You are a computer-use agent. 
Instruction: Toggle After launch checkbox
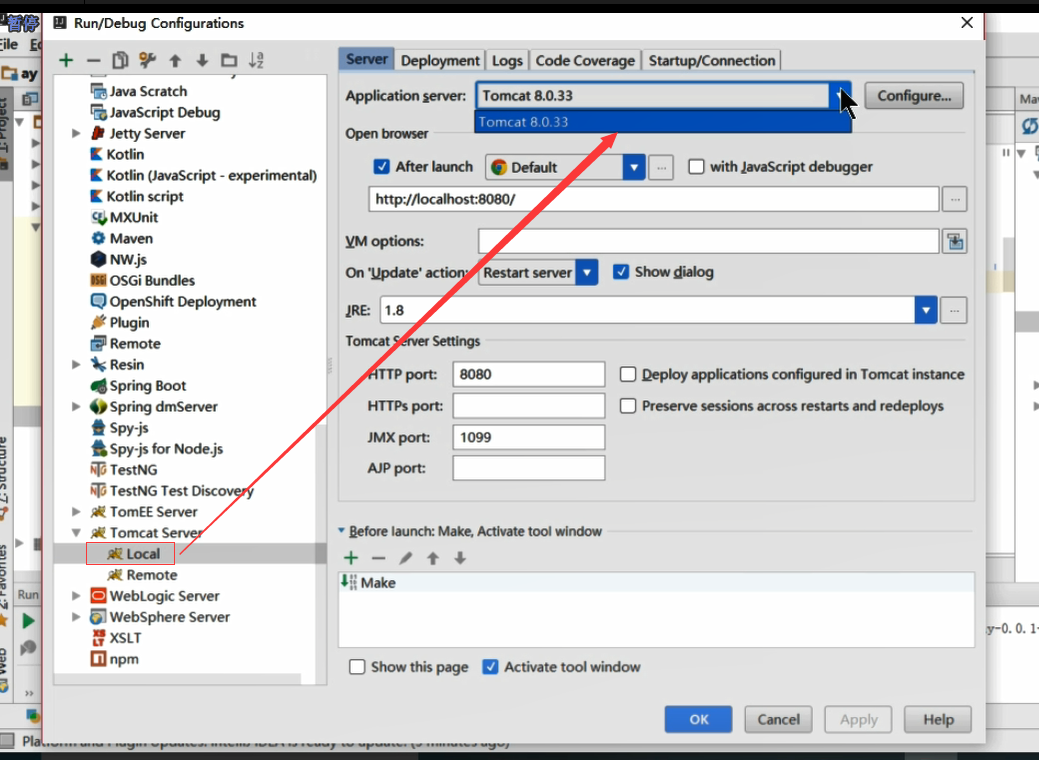click(x=382, y=166)
